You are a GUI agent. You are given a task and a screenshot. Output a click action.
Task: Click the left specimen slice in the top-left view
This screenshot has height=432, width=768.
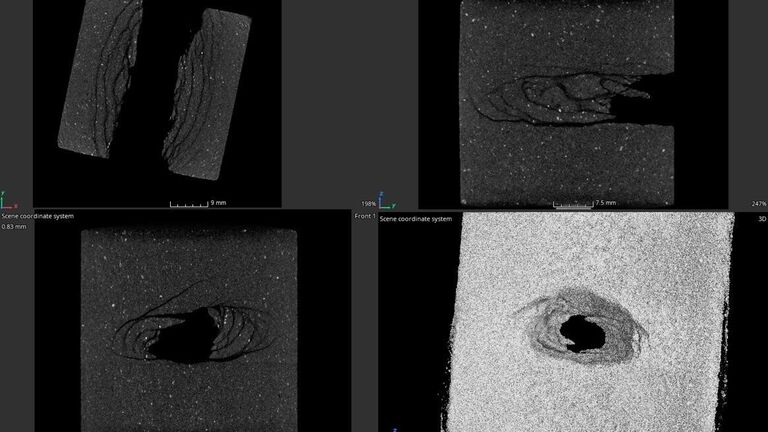click(x=98, y=78)
